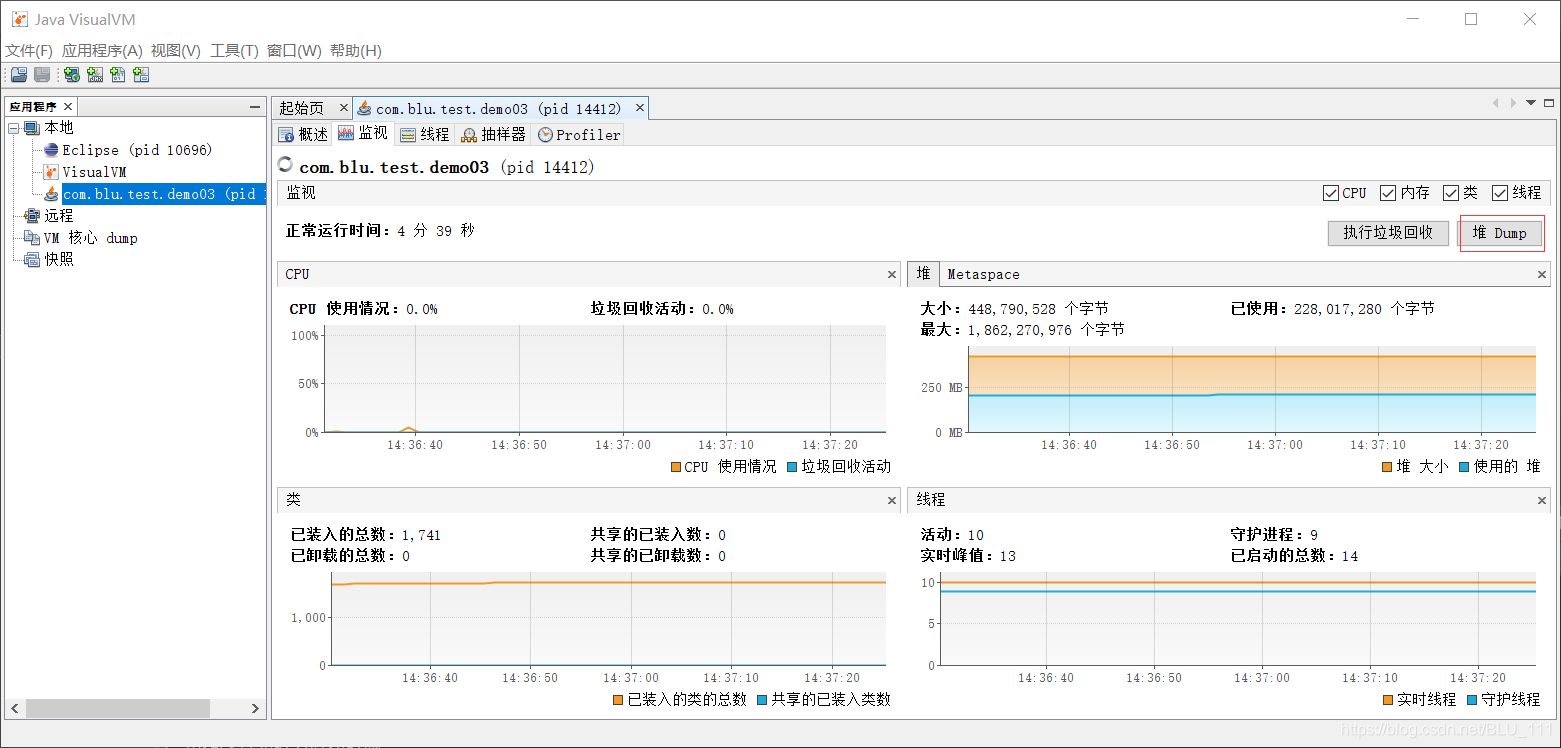Image resolution: width=1561 pixels, height=748 pixels.
Task: Close the 起始页 tab
Action: click(x=343, y=107)
